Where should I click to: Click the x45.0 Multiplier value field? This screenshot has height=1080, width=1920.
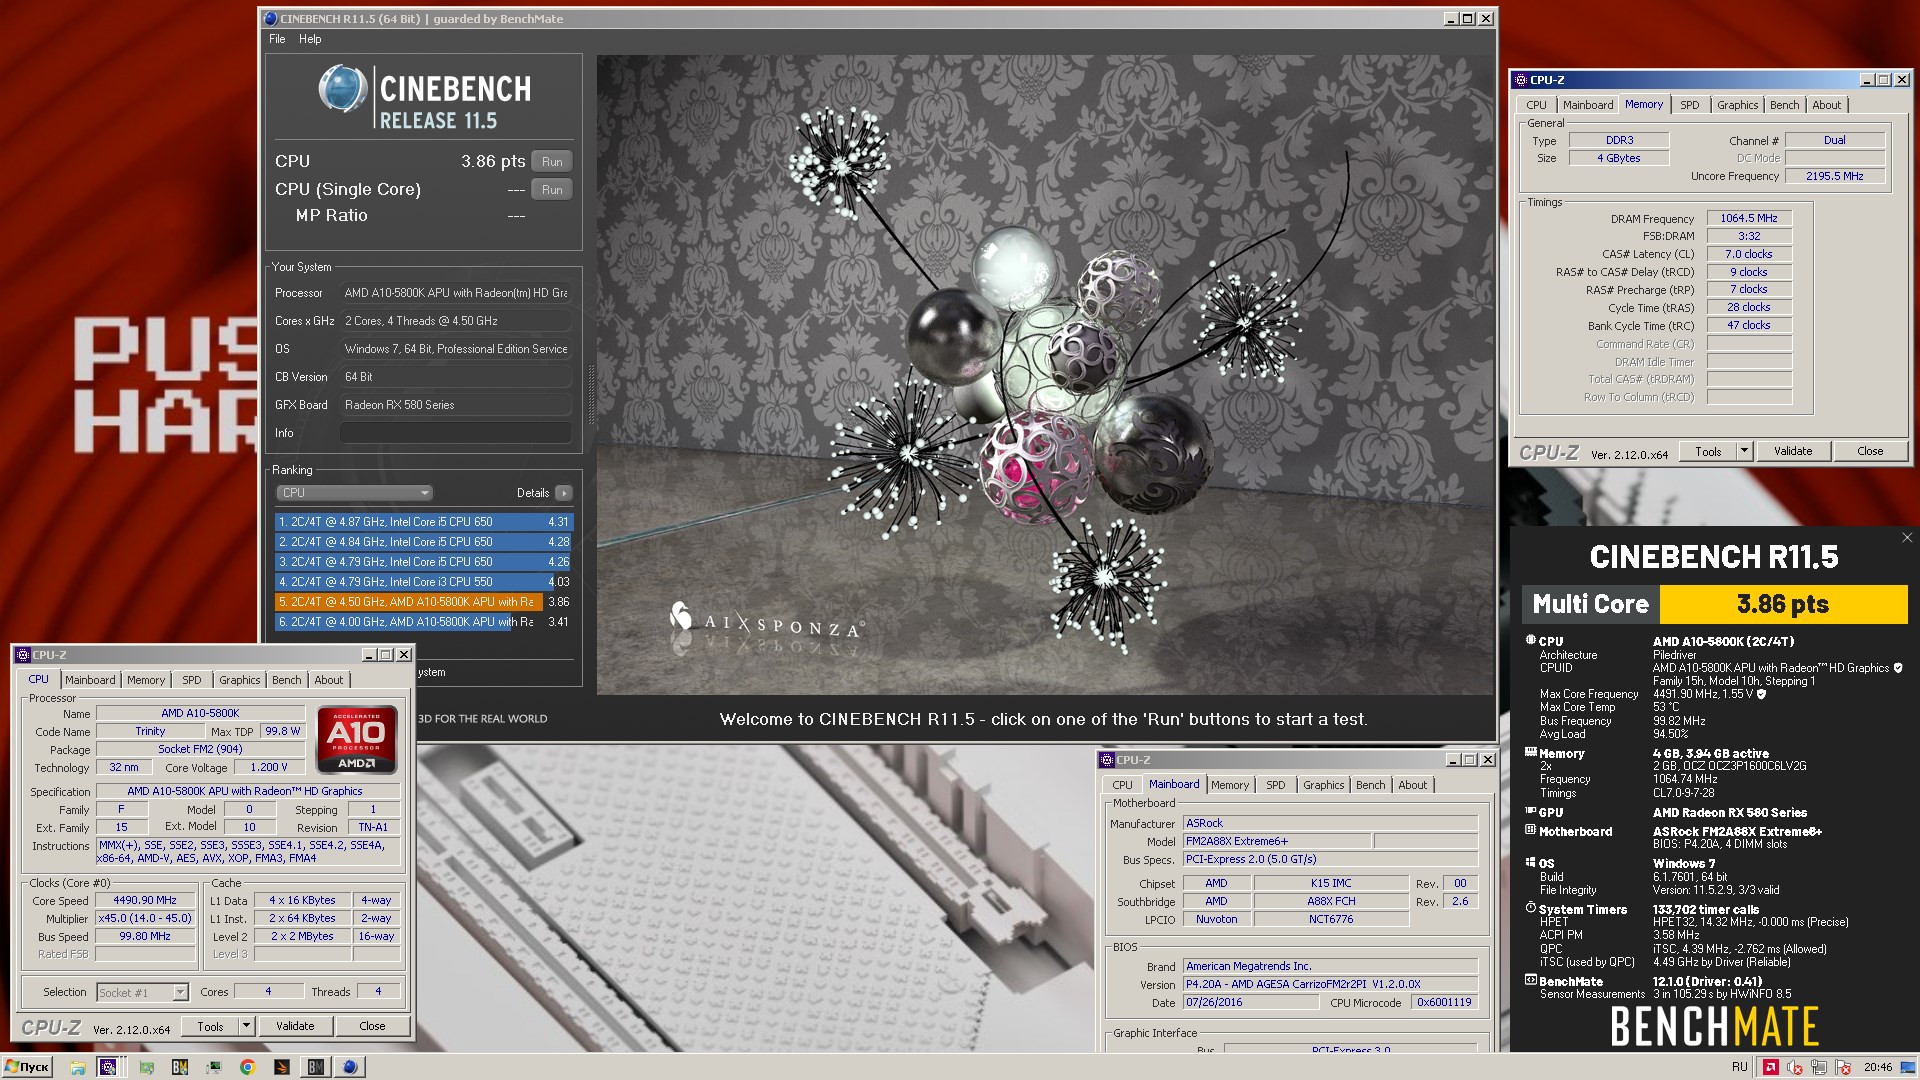point(145,918)
